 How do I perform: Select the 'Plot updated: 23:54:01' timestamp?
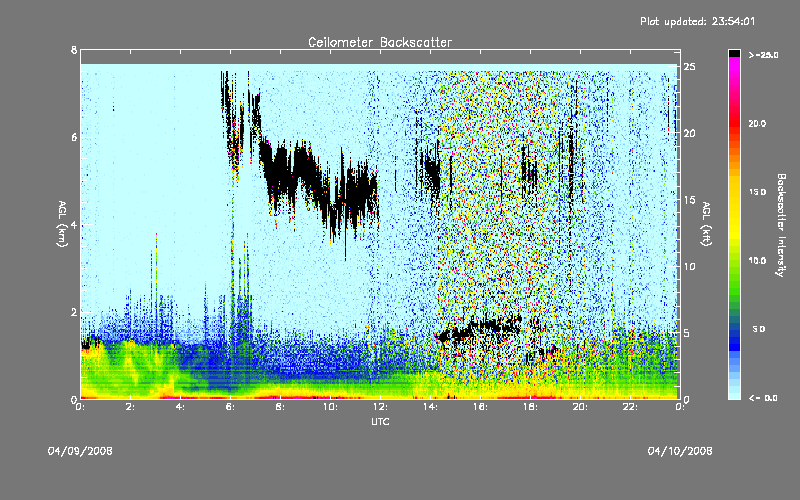click(x=697, y=21)
